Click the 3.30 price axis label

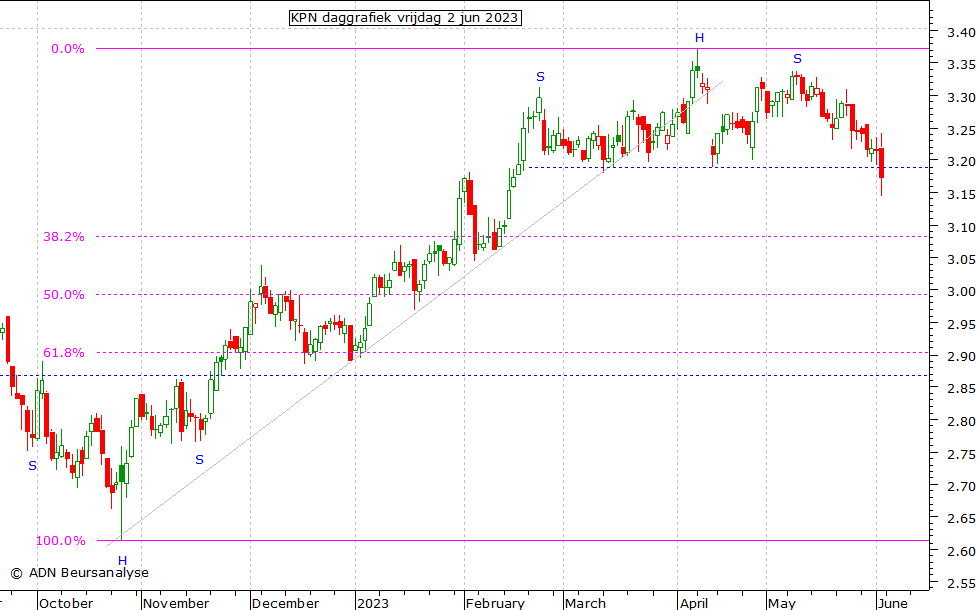coord(961,98)
